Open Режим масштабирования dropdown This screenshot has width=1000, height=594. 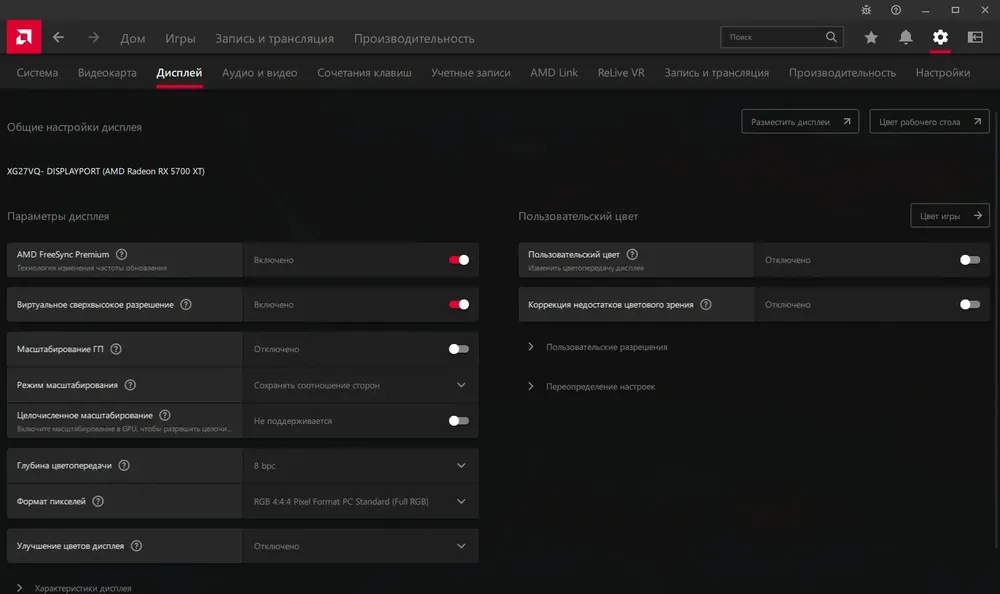[x=360, y=385]
